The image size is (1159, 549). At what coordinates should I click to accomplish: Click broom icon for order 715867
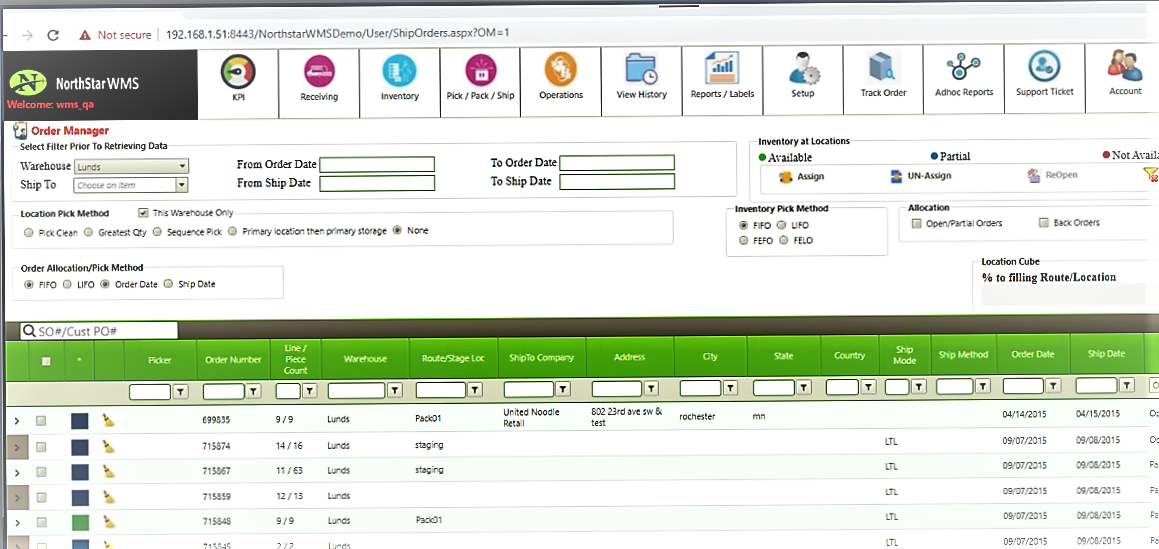pos(109,471)
